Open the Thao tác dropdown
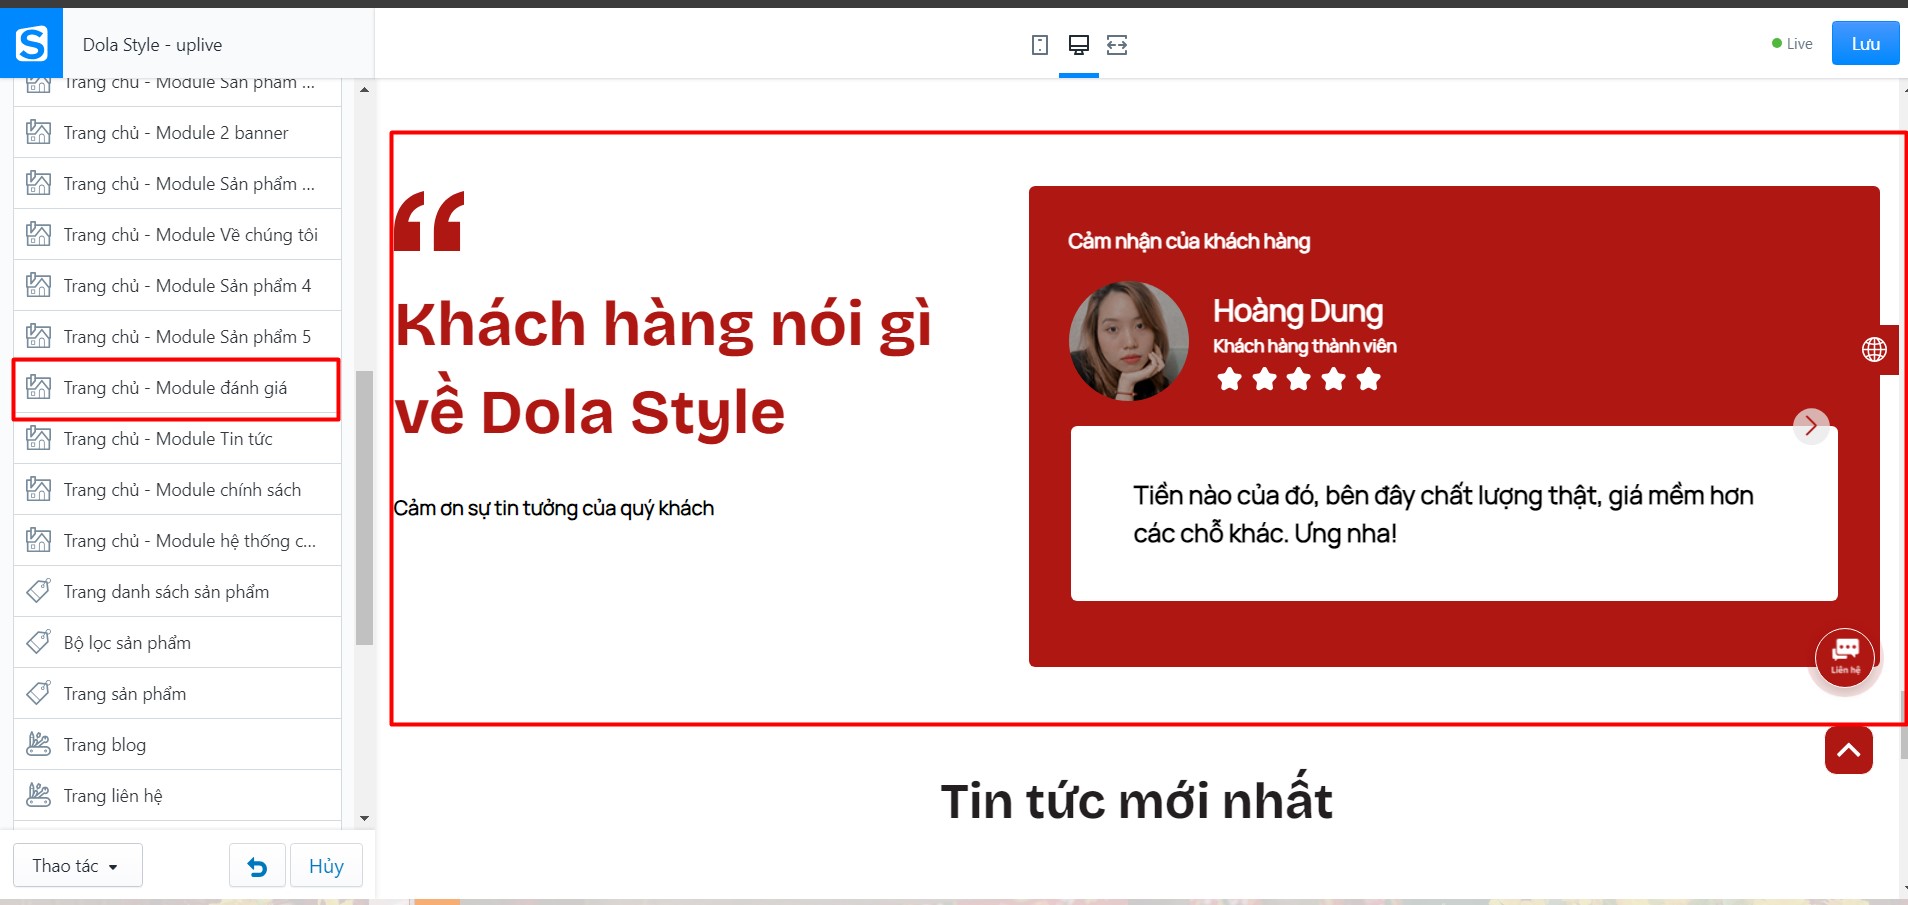The width and height of the screenshot is (1908, 905). coord(77,866)
